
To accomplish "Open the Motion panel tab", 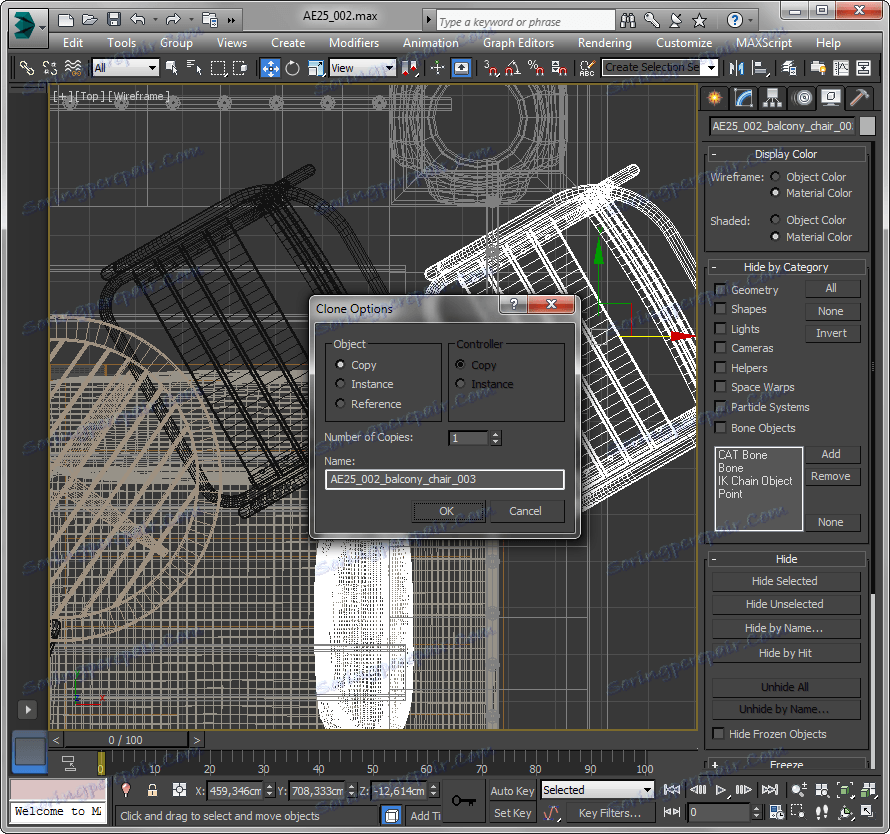I will pos(801,97).
